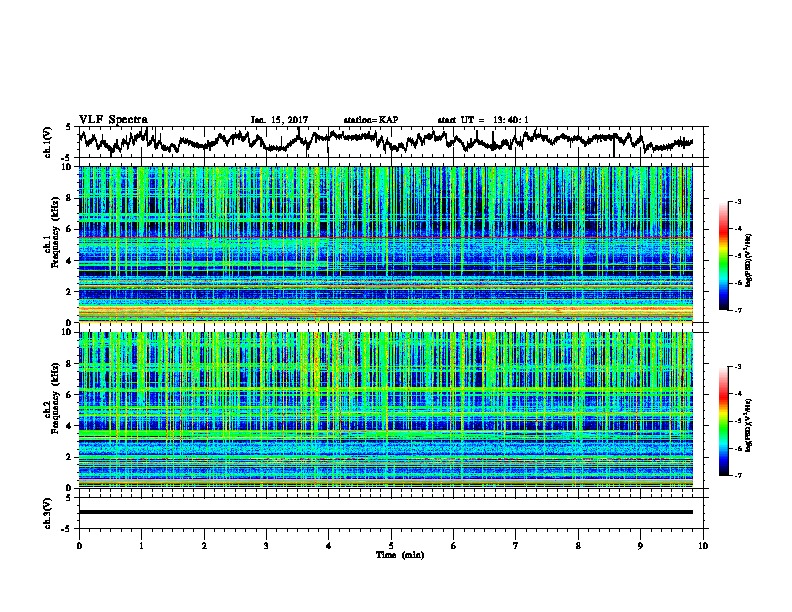
Task: Click the lower color scale bar beside ch.2
Action: (x=723, y=421)
